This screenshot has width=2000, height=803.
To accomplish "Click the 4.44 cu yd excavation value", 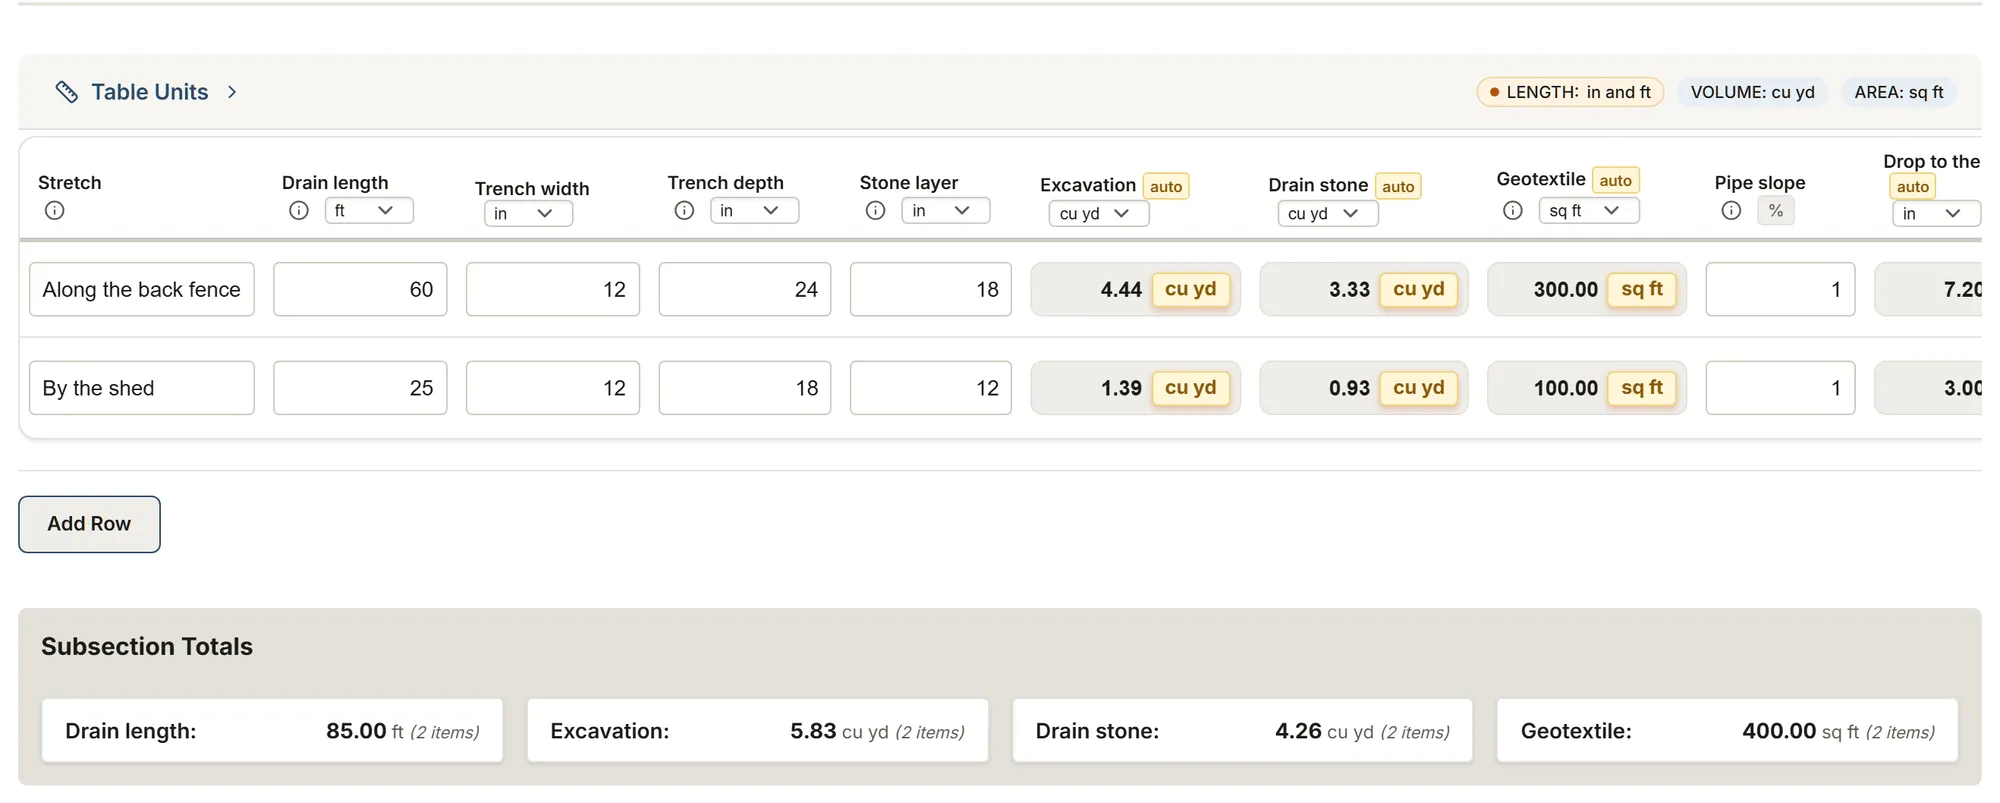I will [1136, 289].
